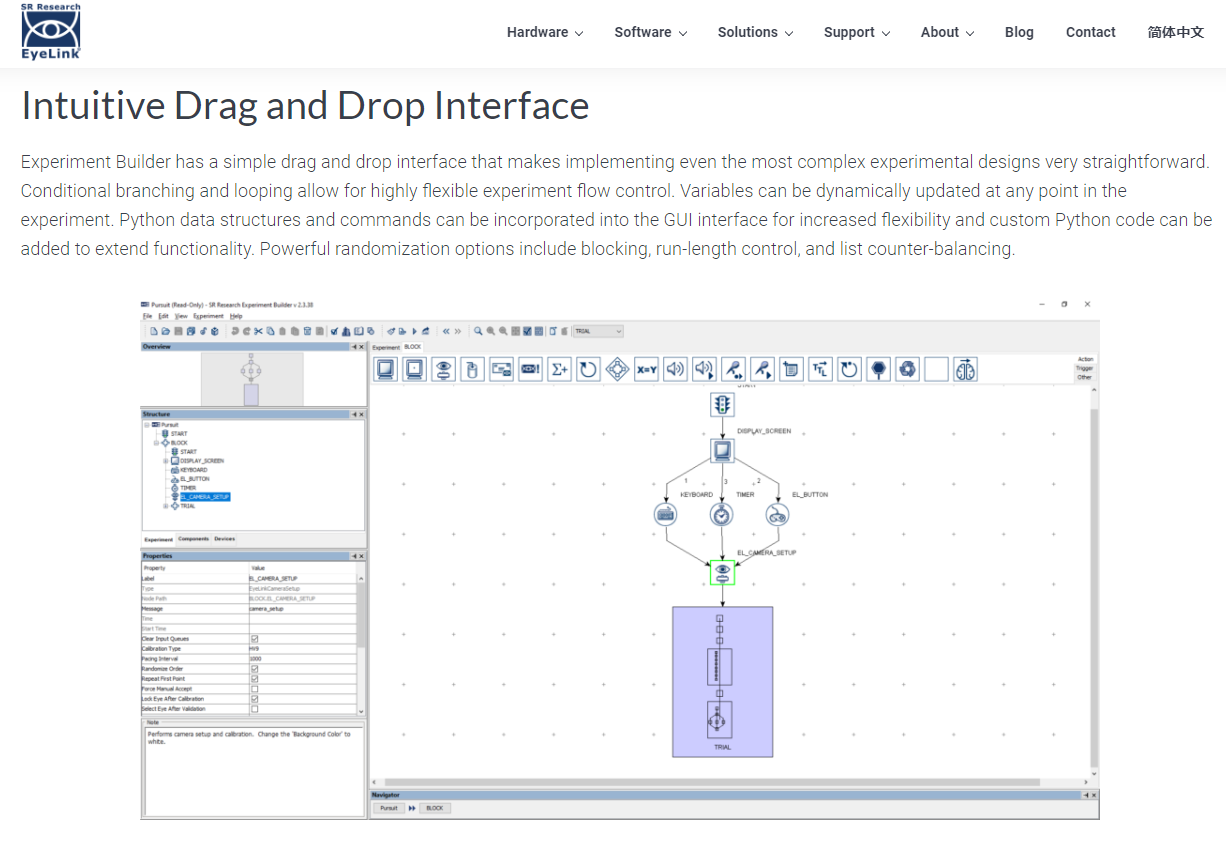Expand the TRIAL node in Structure tree
This screenshot has height=851, width=1226.
(166, 506)
